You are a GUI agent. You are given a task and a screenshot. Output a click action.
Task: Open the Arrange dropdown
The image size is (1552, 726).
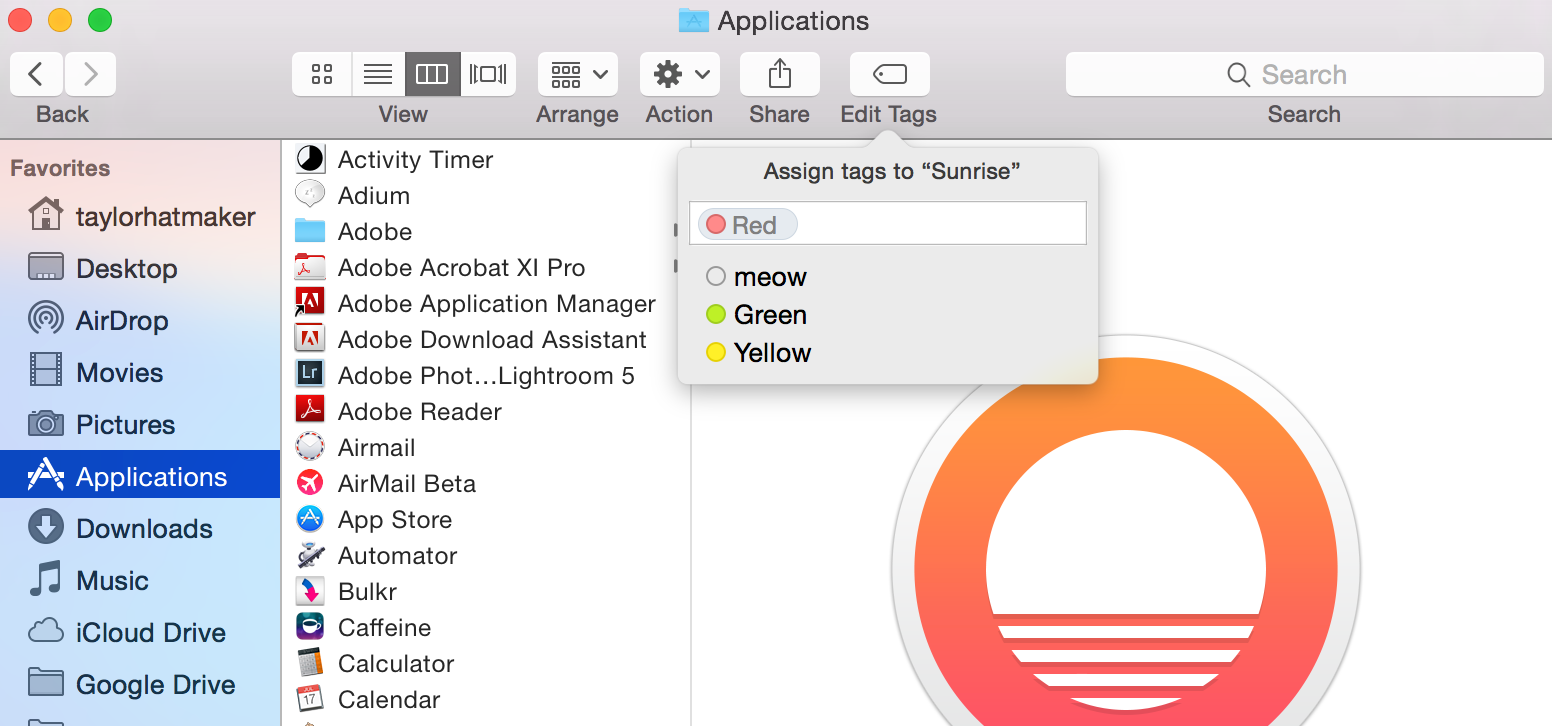pyautogui.click(x=578, y=74)
